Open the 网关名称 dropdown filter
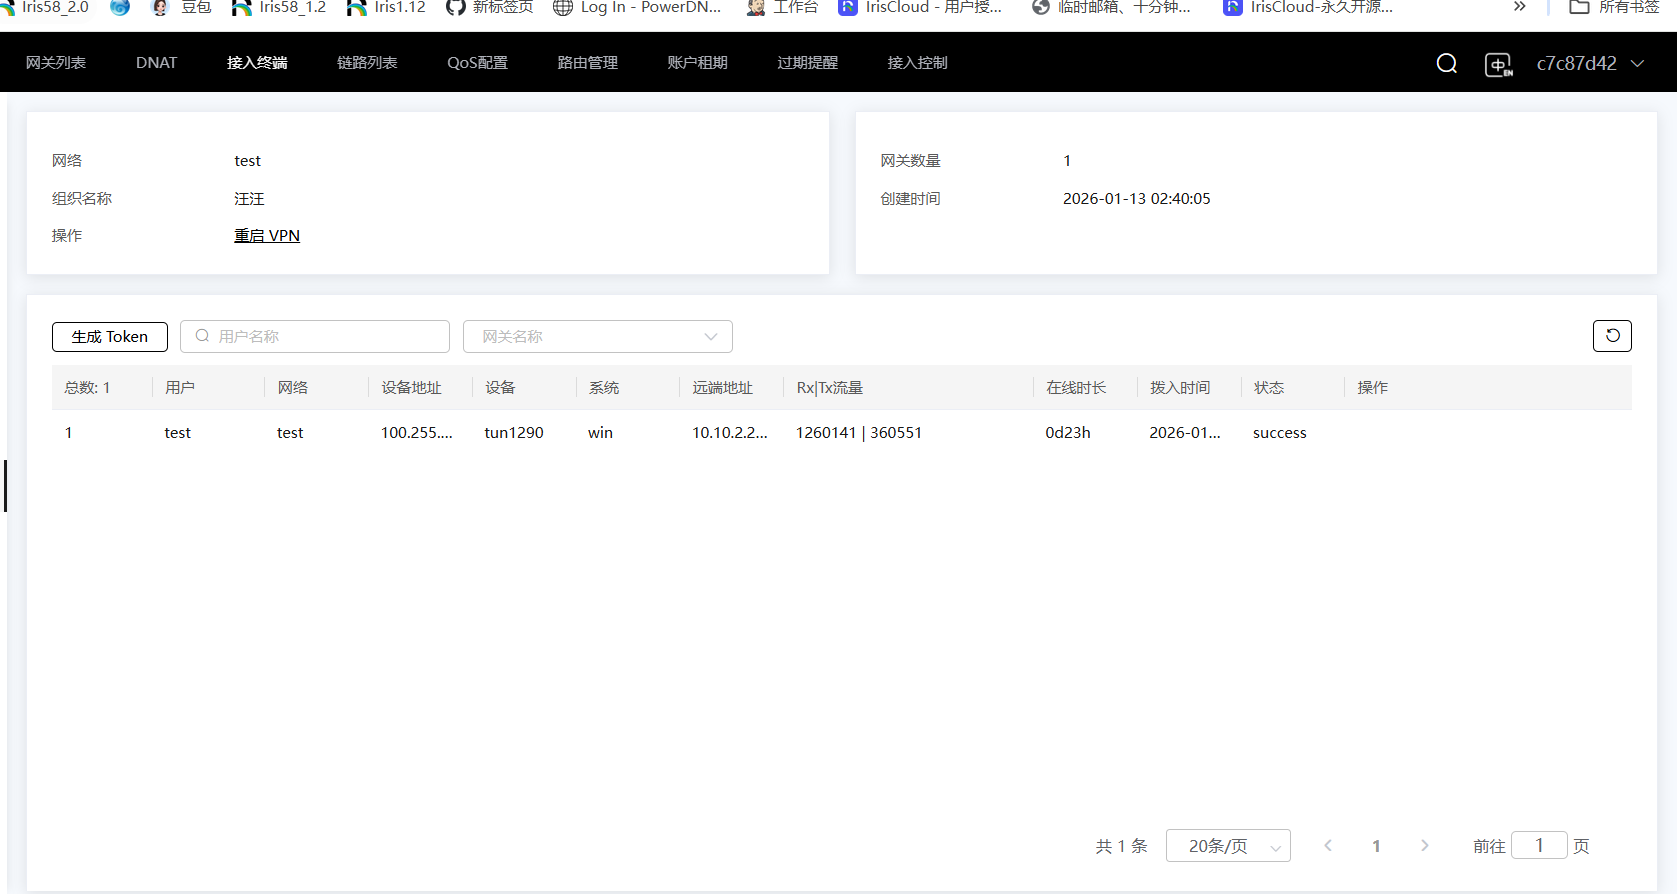 [598, 336]
